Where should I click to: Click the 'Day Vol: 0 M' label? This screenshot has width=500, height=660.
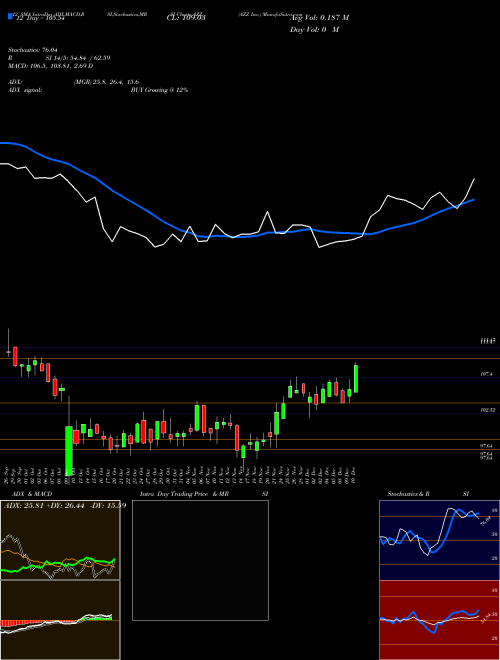(314, 30)
